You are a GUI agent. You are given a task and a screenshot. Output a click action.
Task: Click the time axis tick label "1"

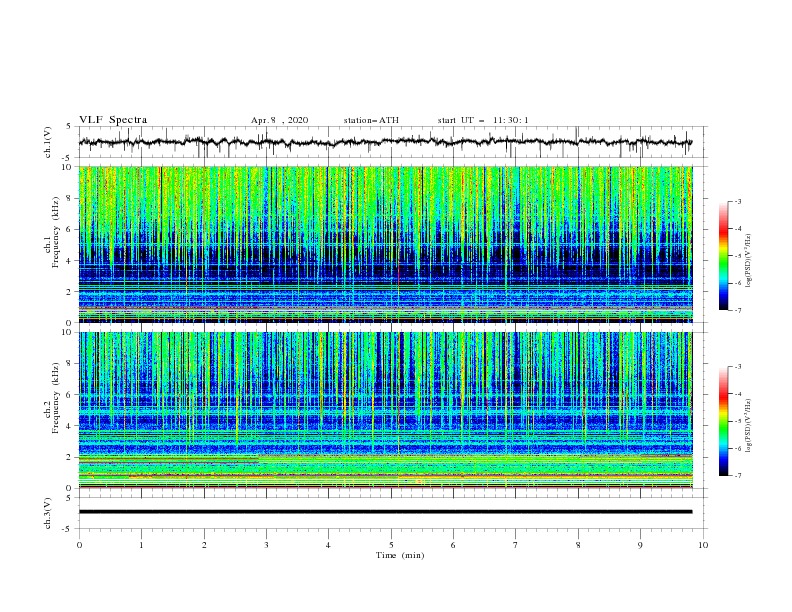point(141,545)
